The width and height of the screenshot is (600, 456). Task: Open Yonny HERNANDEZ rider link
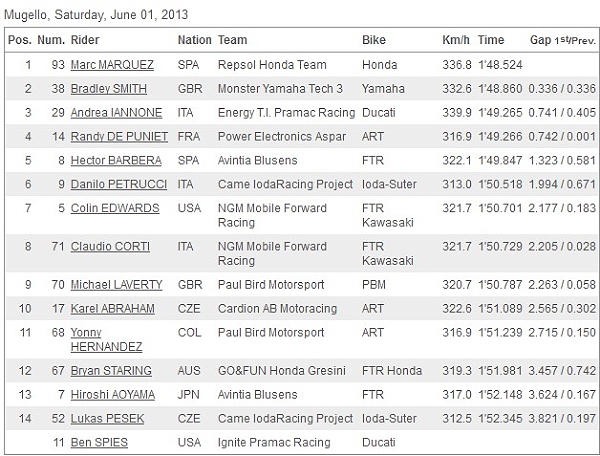[106, 340]
